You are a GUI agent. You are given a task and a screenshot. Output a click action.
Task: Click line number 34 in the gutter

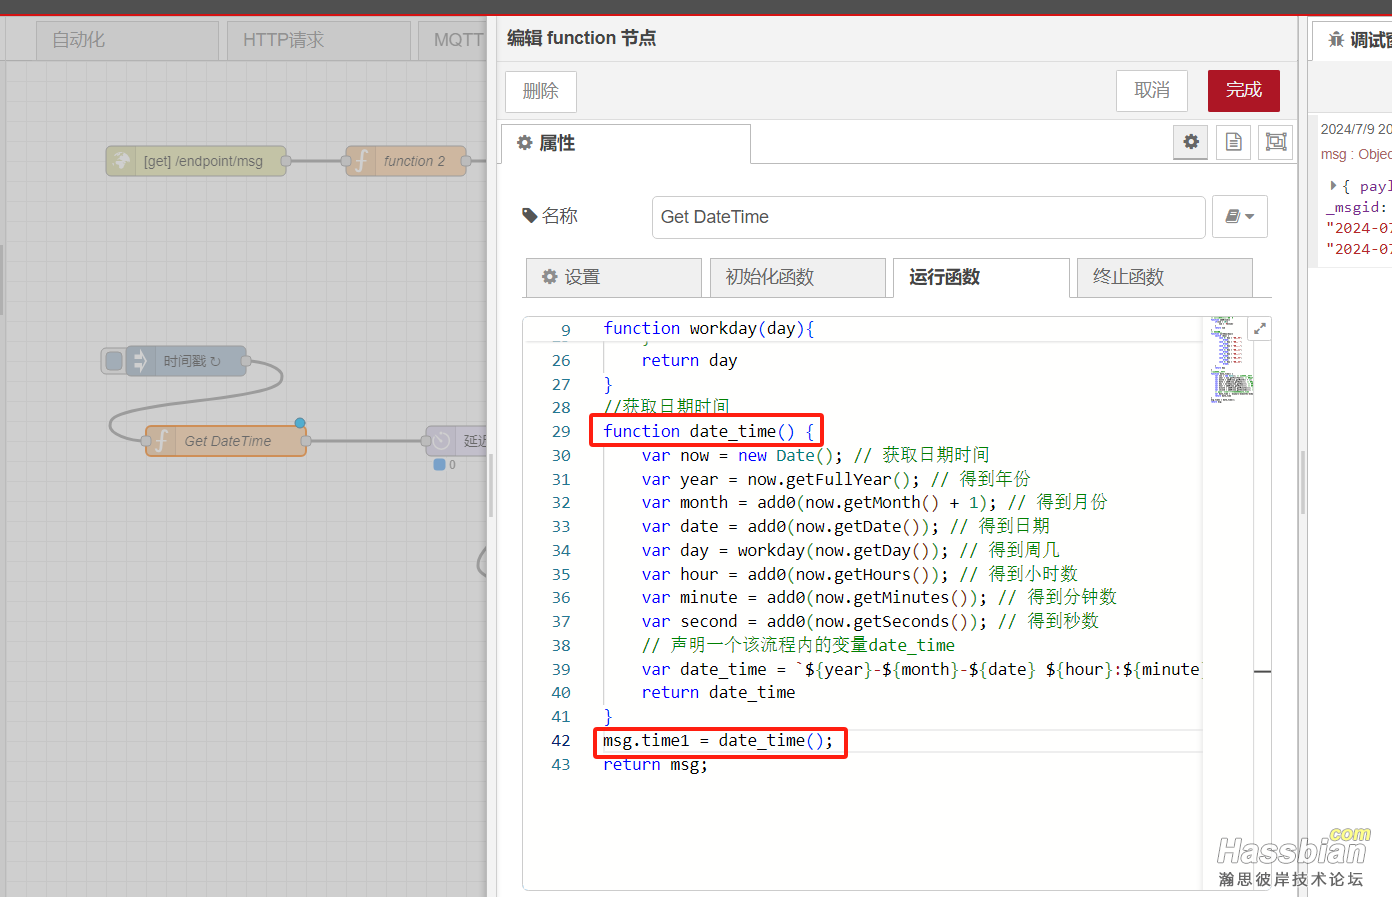coord(561,551)
